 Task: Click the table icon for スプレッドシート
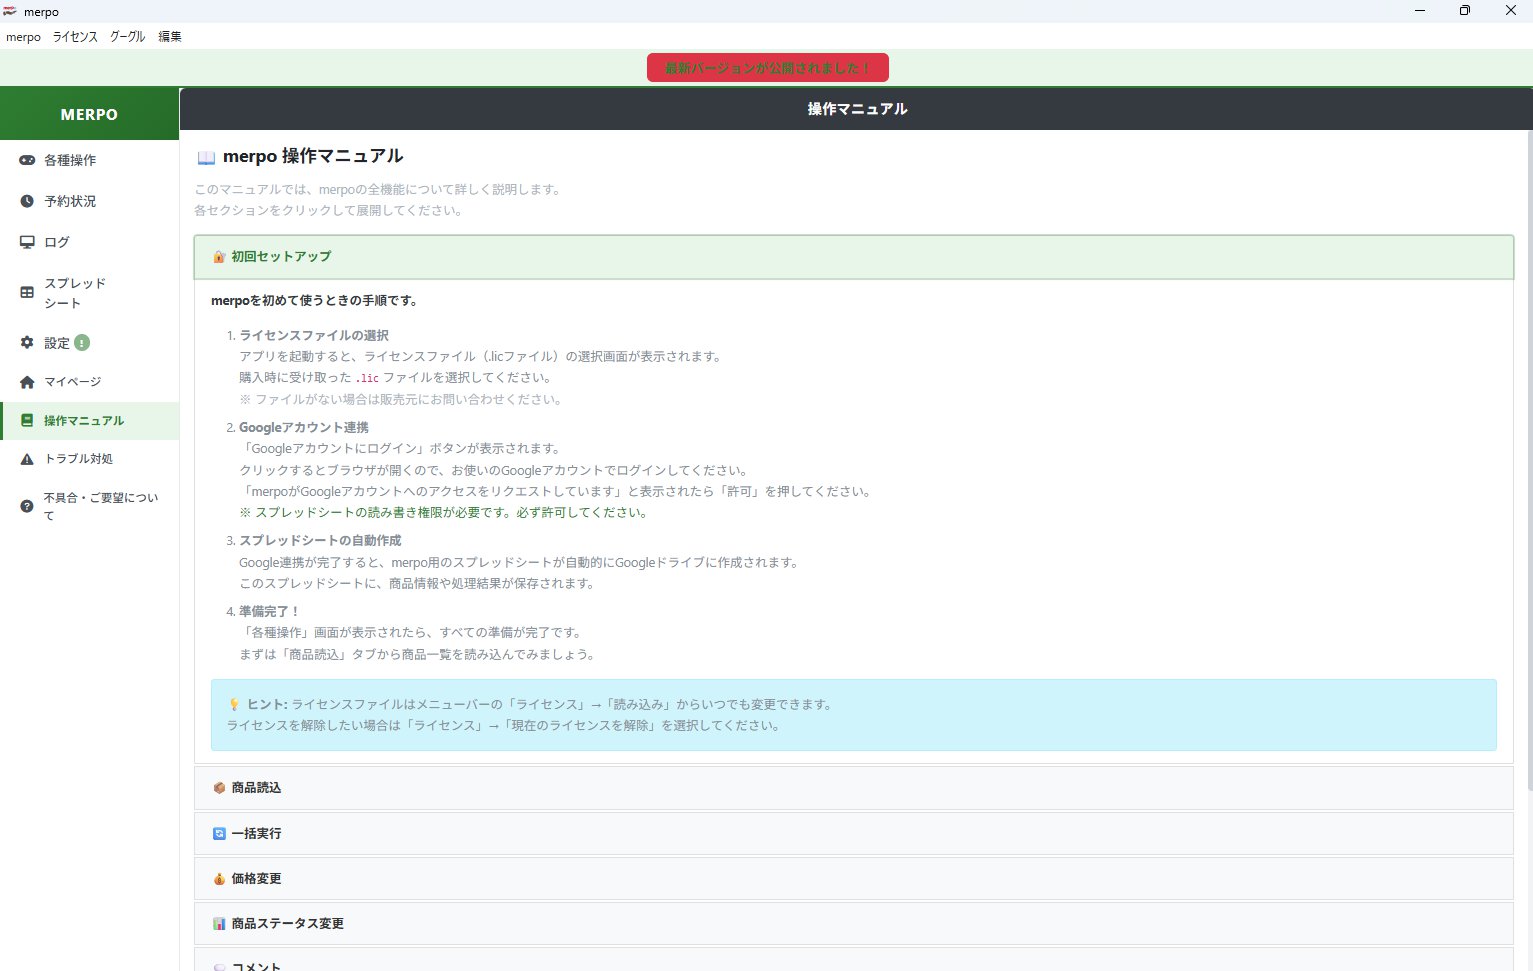27,292
